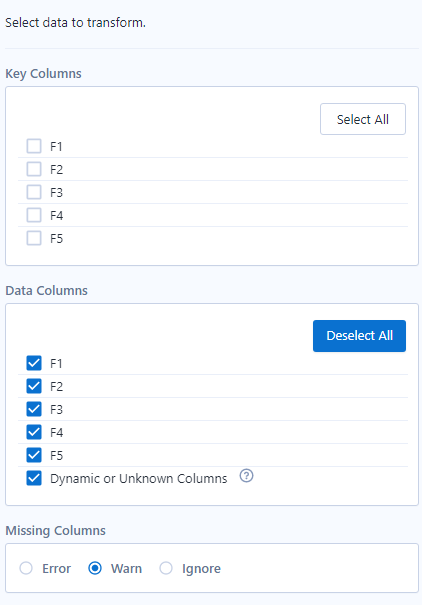This screenshot has height=605, width=422.
Task: Tick the F4 key column checkbox
Action: click(x=34, y=215)
